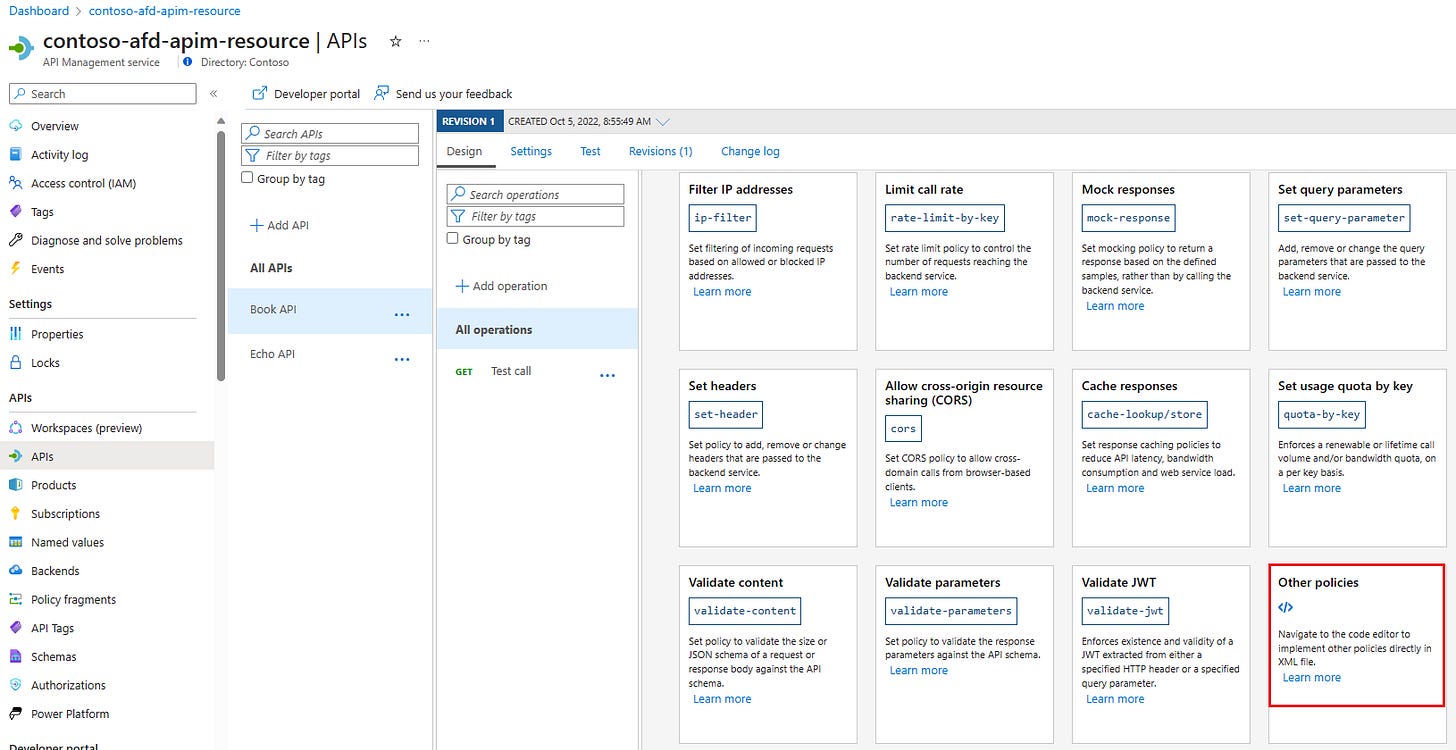Expand the revision created-date dropdown chevron
Image resolution: width=1456 pixels, height=750 pixels.
662,121
